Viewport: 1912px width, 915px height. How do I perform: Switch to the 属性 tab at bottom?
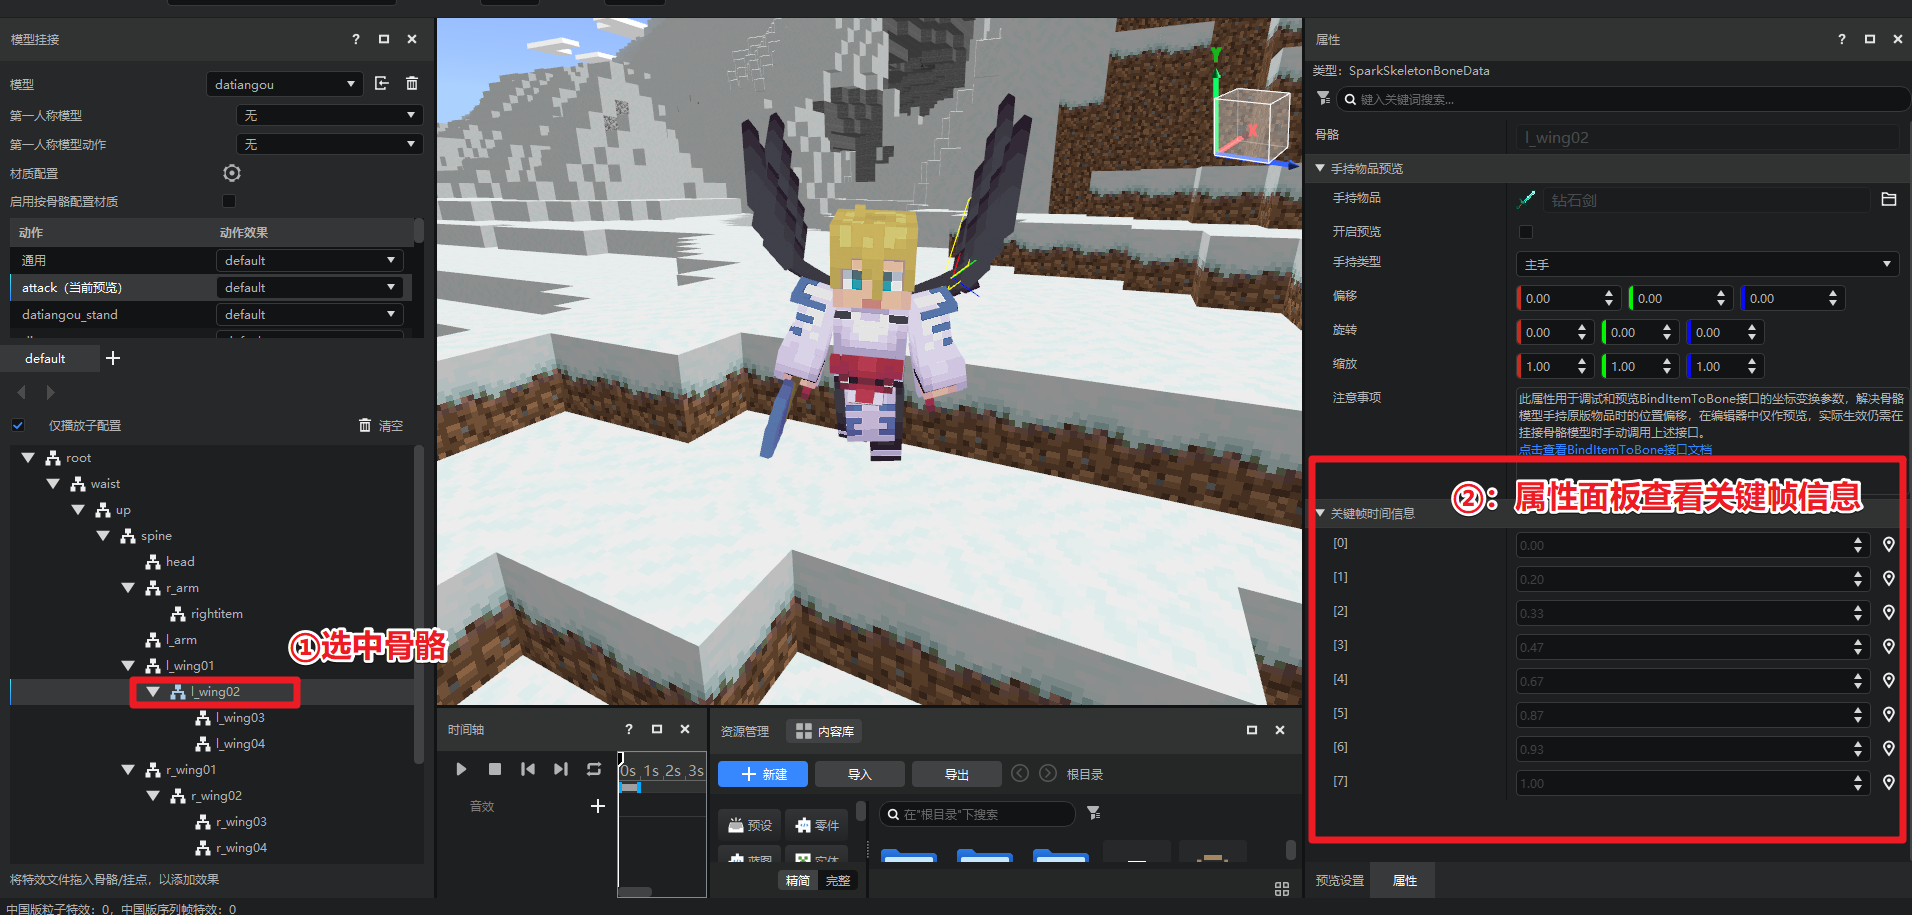pos(1404,880)
